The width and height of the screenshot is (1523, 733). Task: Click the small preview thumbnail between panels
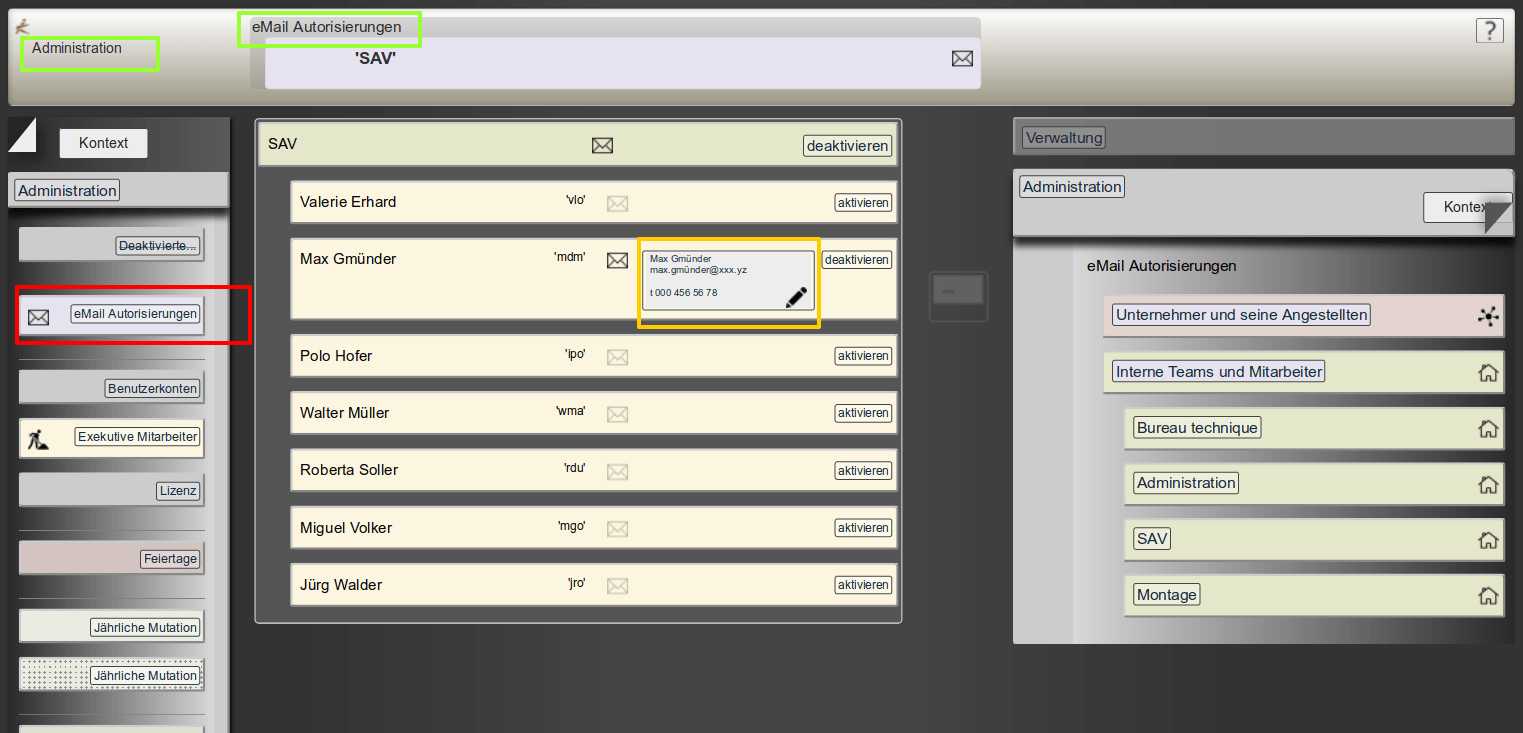pos(958,296)
